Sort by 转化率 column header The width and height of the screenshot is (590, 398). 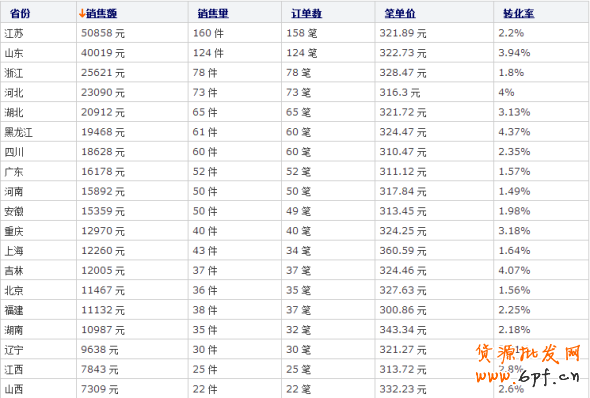click(519, 14)
